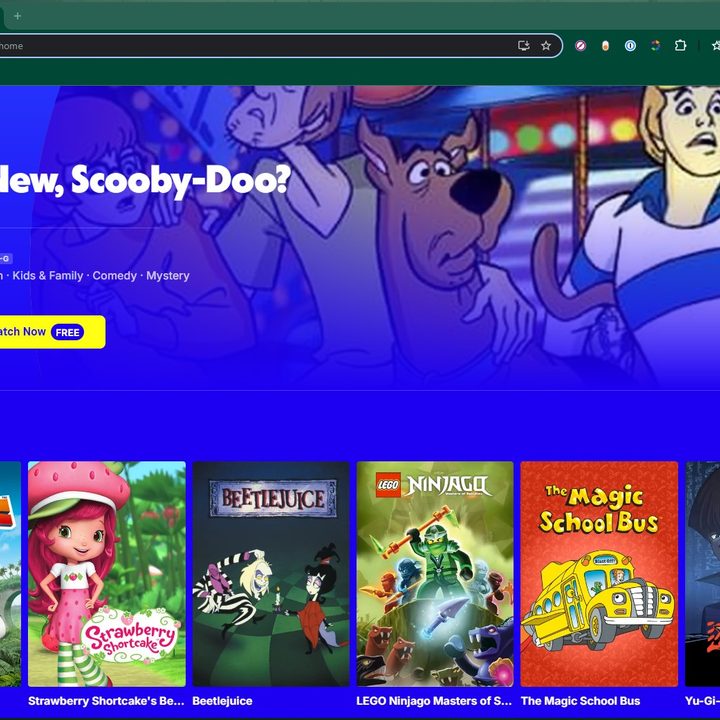Open the Beetlejuice poster
Image resolution: width=720 pixels, height=720 pixels.
pyautogui.click(x=271, y=574)
